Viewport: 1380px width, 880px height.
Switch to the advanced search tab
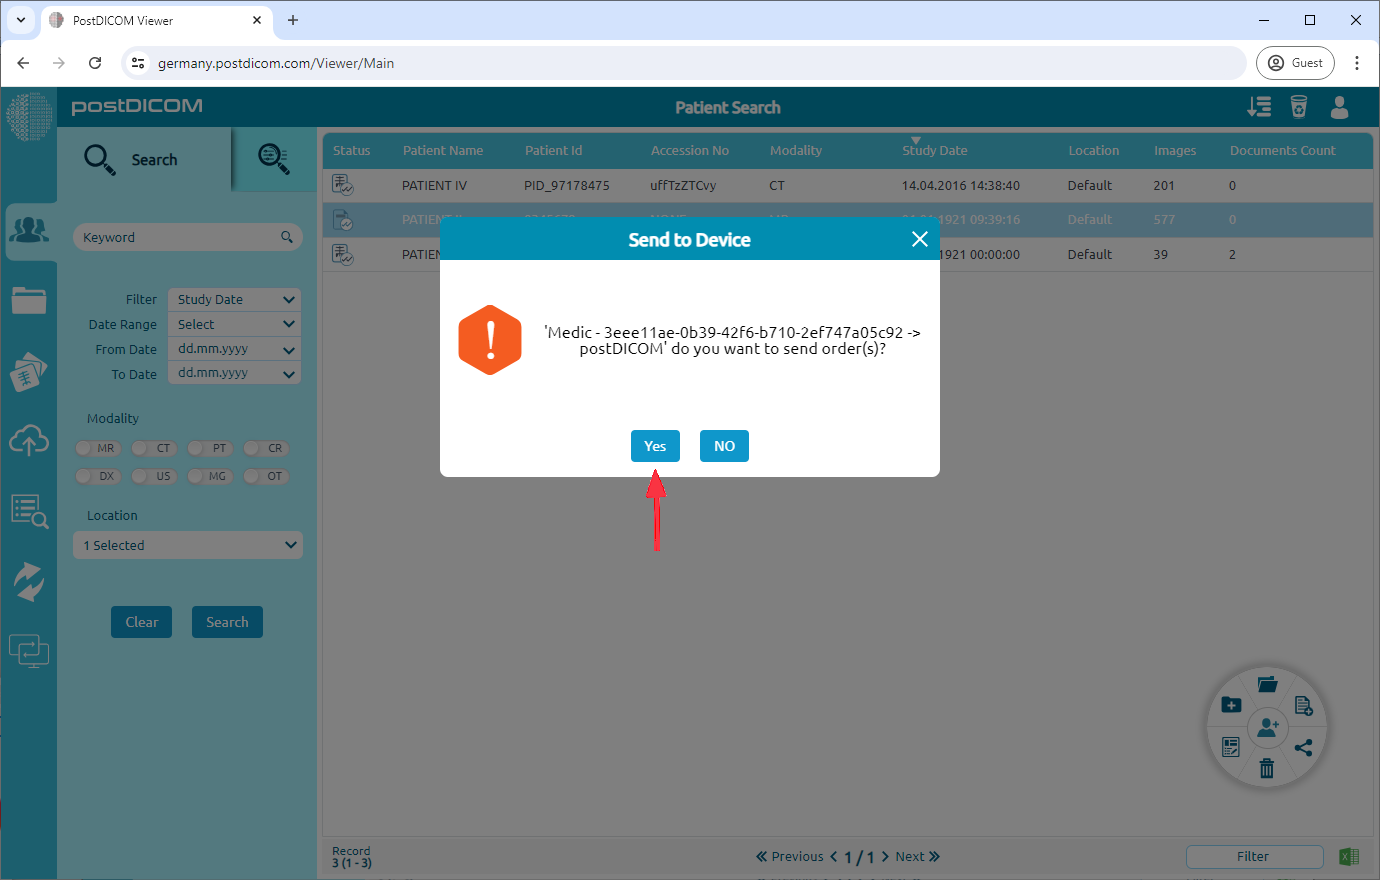[x=273, y=158]
